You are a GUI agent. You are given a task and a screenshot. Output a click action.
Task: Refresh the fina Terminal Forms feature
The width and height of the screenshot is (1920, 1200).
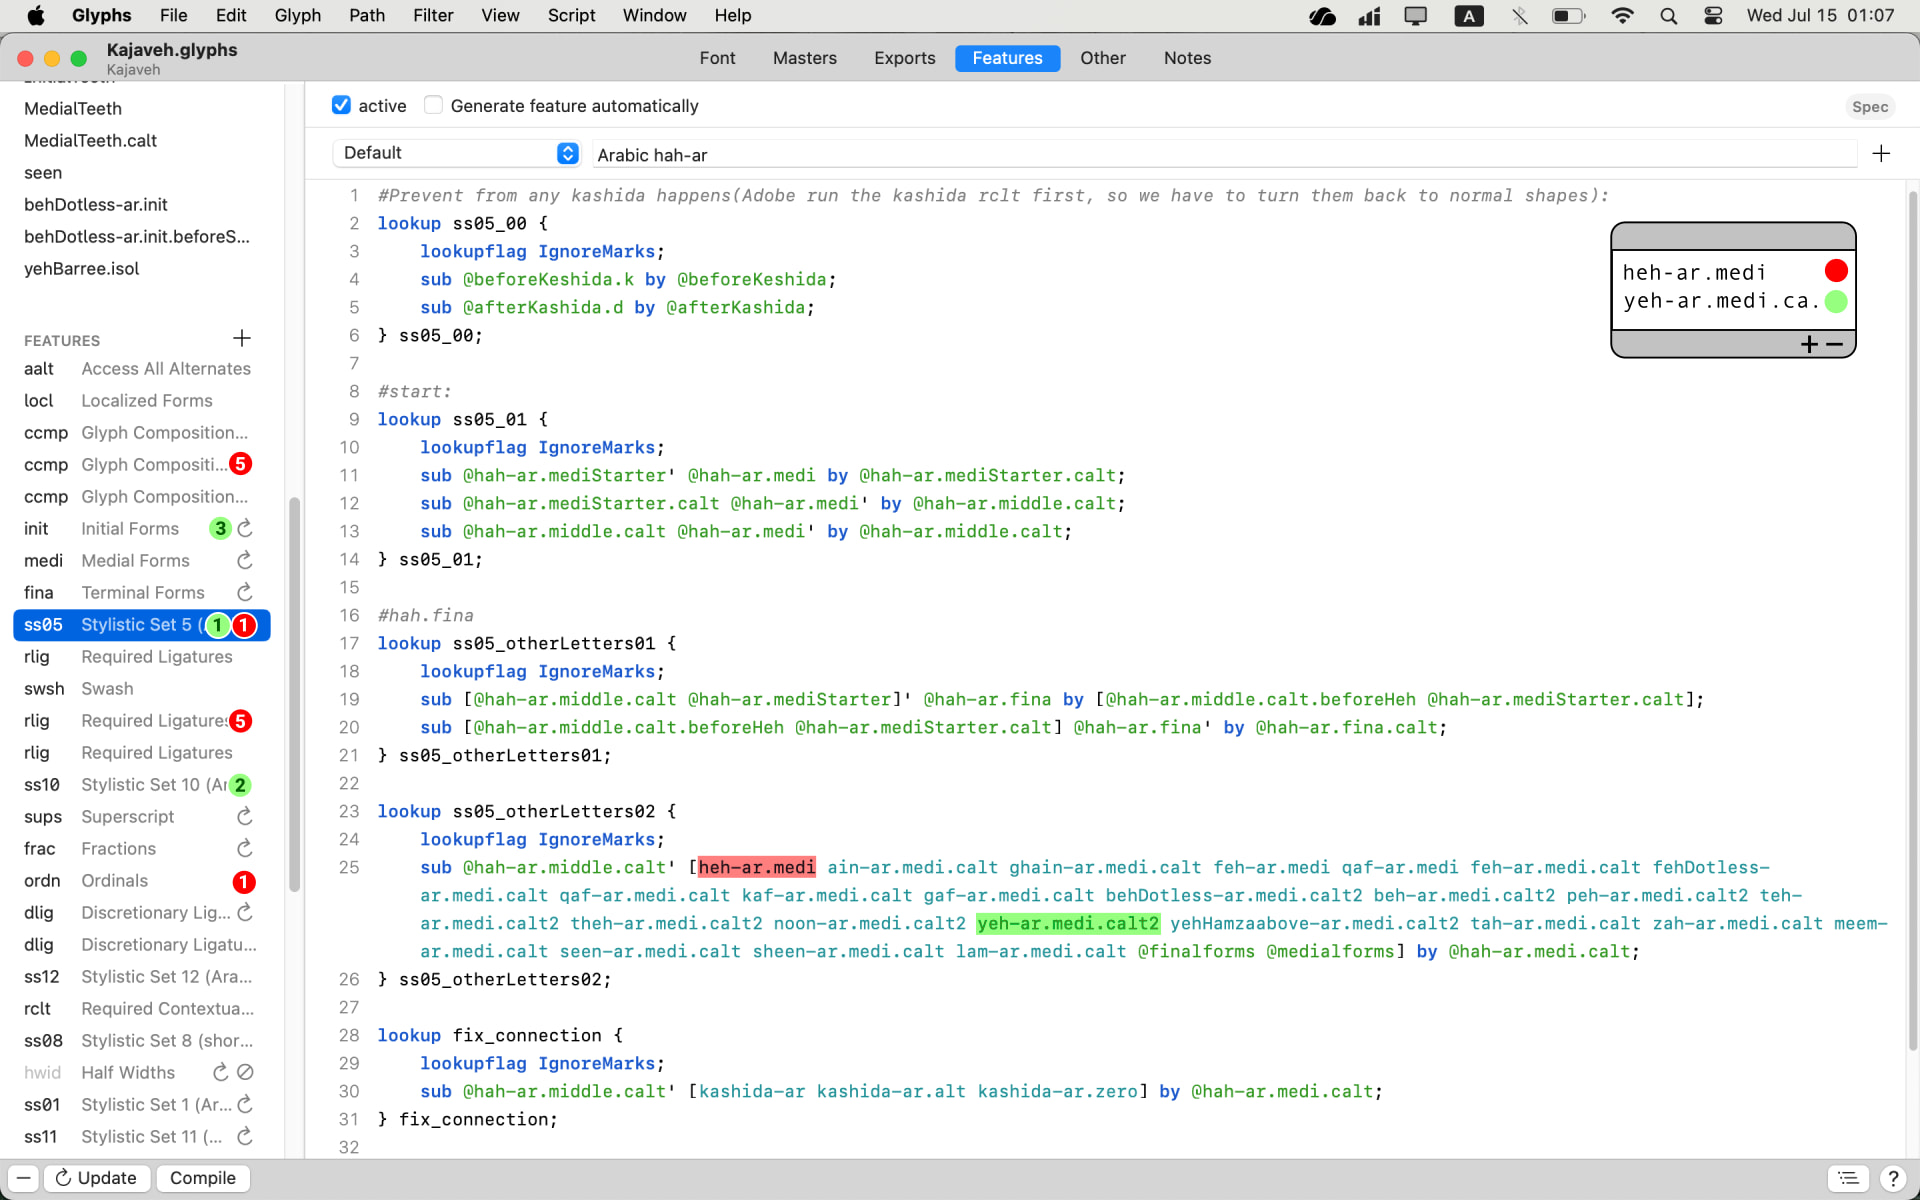[245, 592]
